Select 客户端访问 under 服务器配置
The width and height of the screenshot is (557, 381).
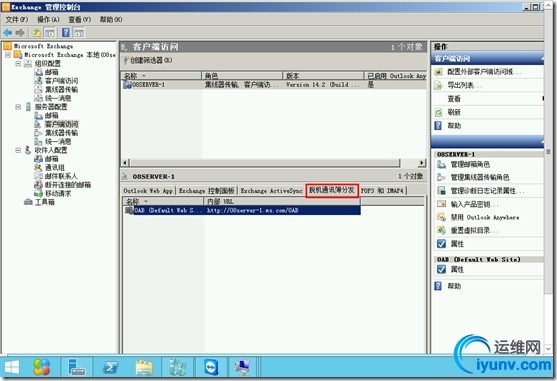61,124
